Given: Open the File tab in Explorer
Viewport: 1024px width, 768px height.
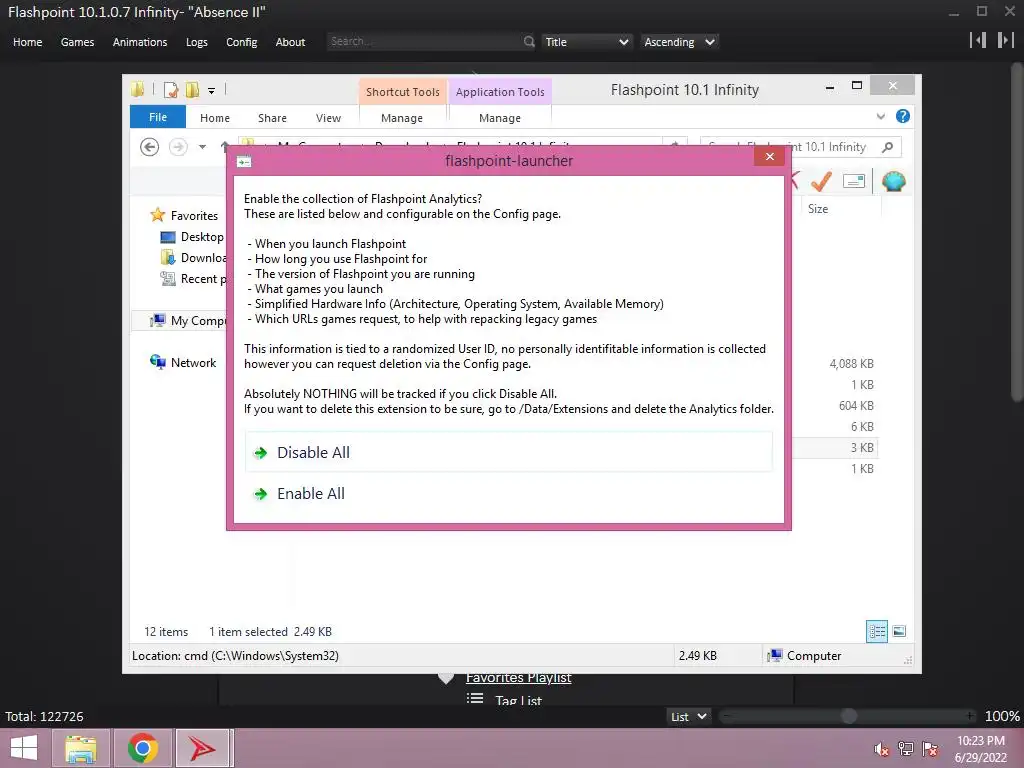Looking at the screenshot, I should click(x=158, y=117).
